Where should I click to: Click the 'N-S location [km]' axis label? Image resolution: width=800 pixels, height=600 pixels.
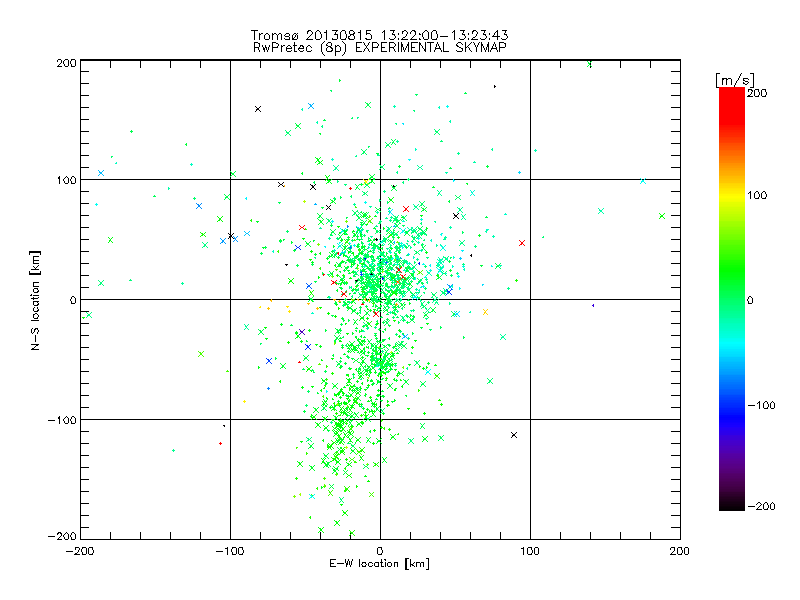pos(35,300)
